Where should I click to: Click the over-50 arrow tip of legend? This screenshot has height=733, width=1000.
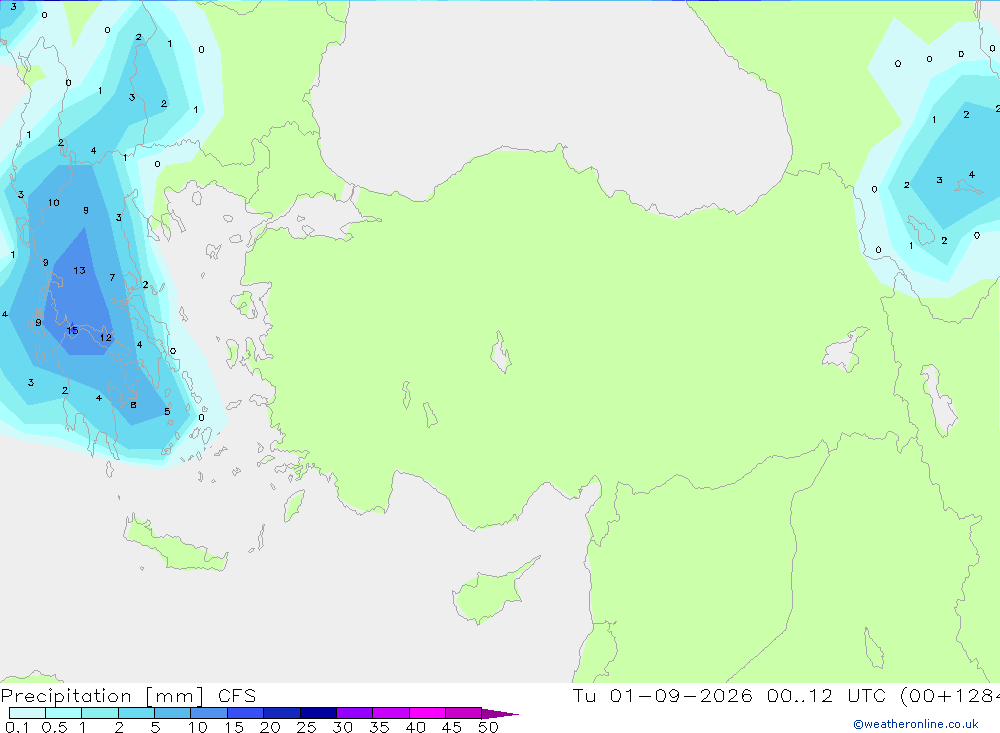[501, 713]
